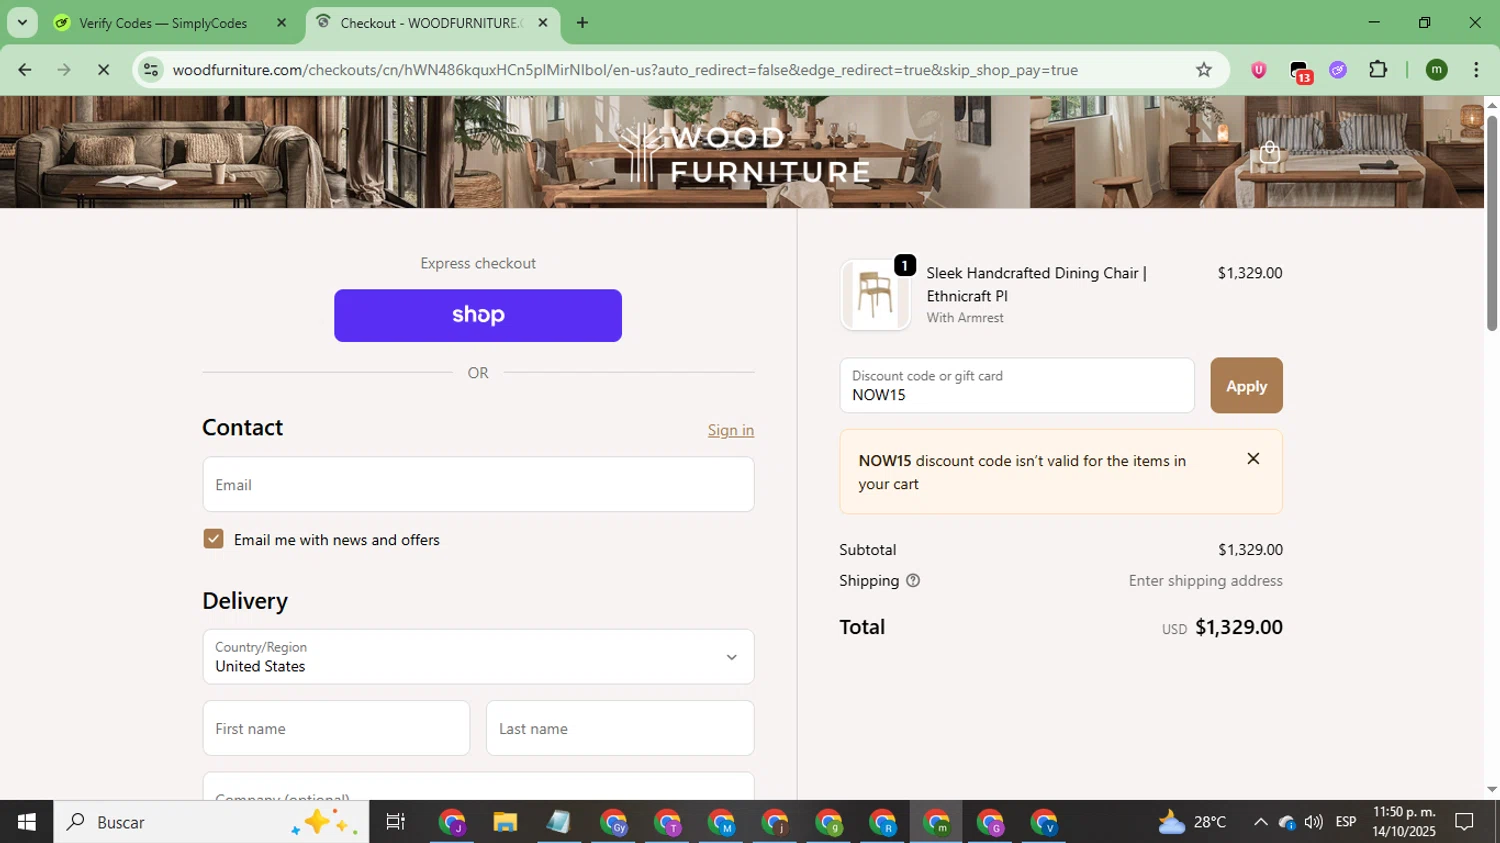
Task: Show hidden system tray icons
Action: coord(1260,822)
